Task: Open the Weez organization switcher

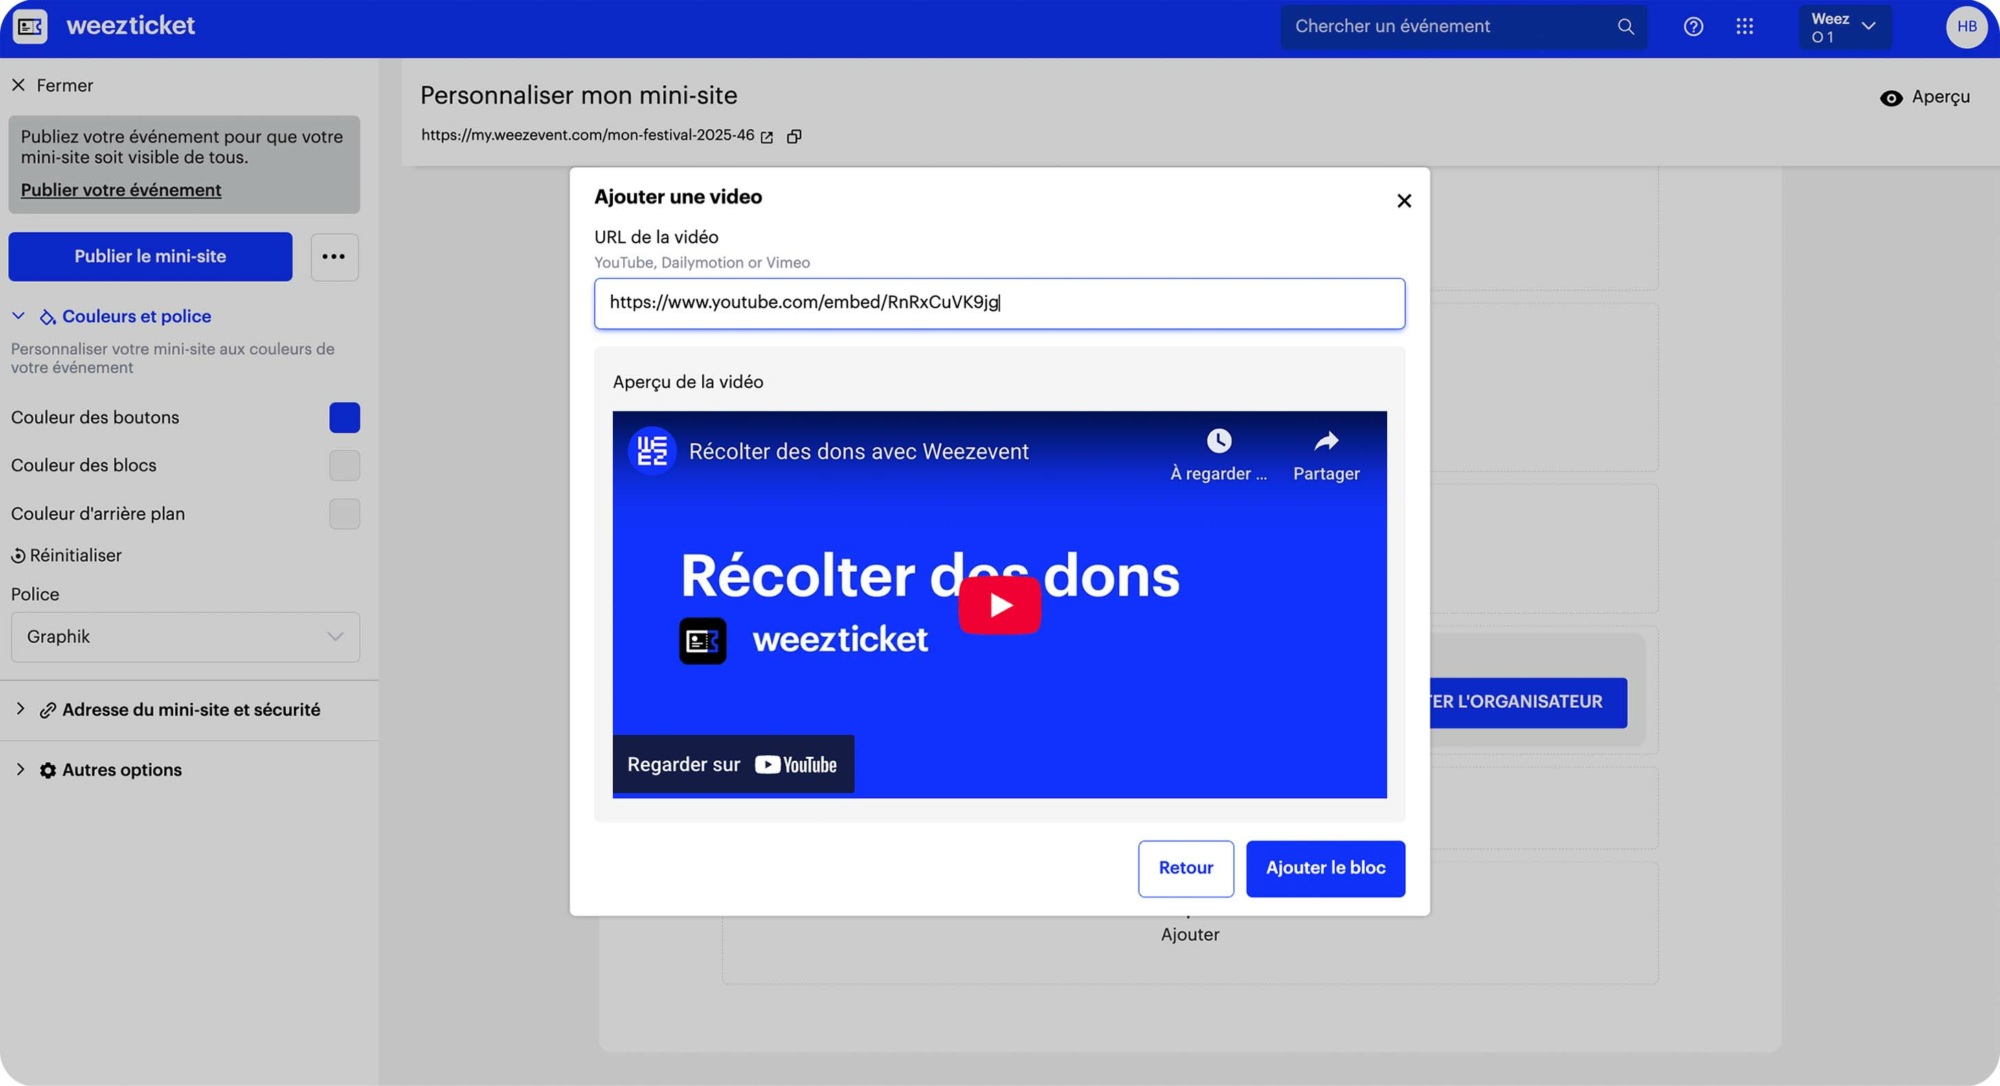Action: (x=1844, y=27)
